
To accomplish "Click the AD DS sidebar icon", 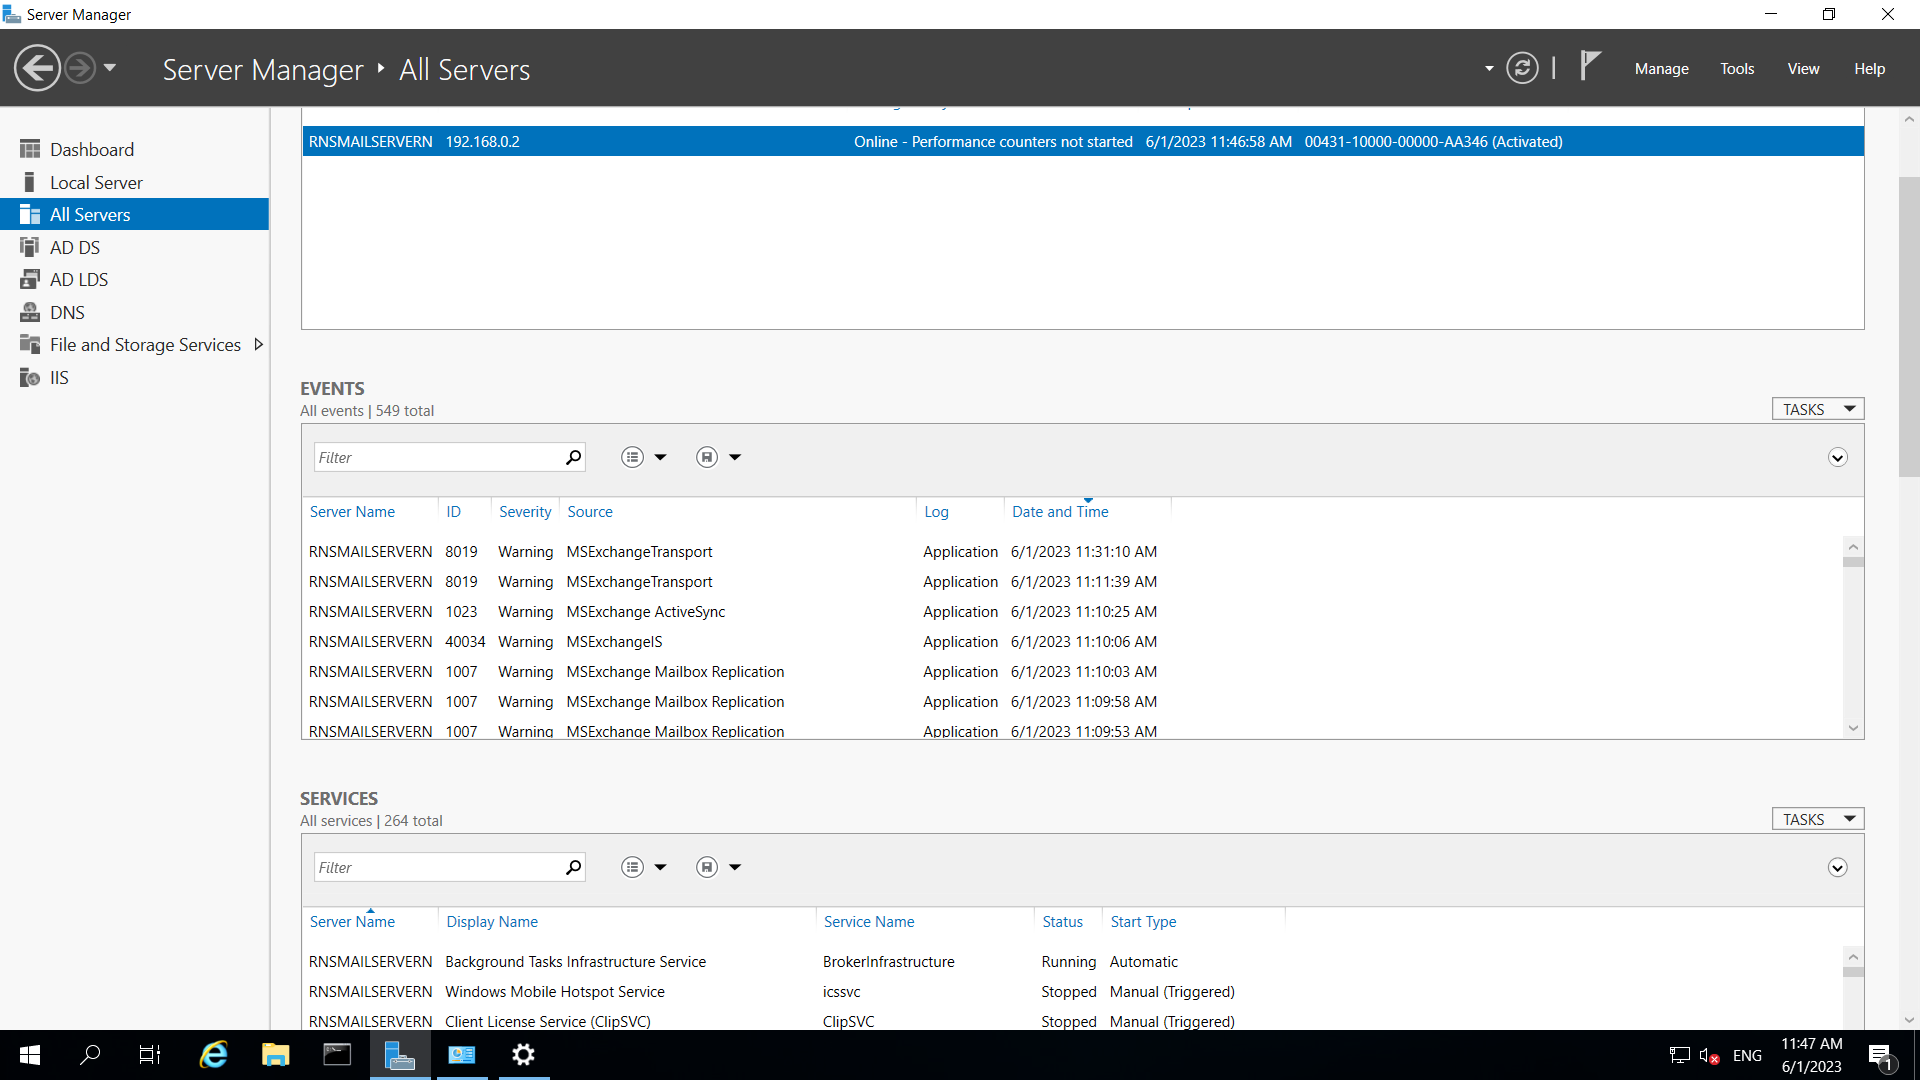I will point(30,247).
